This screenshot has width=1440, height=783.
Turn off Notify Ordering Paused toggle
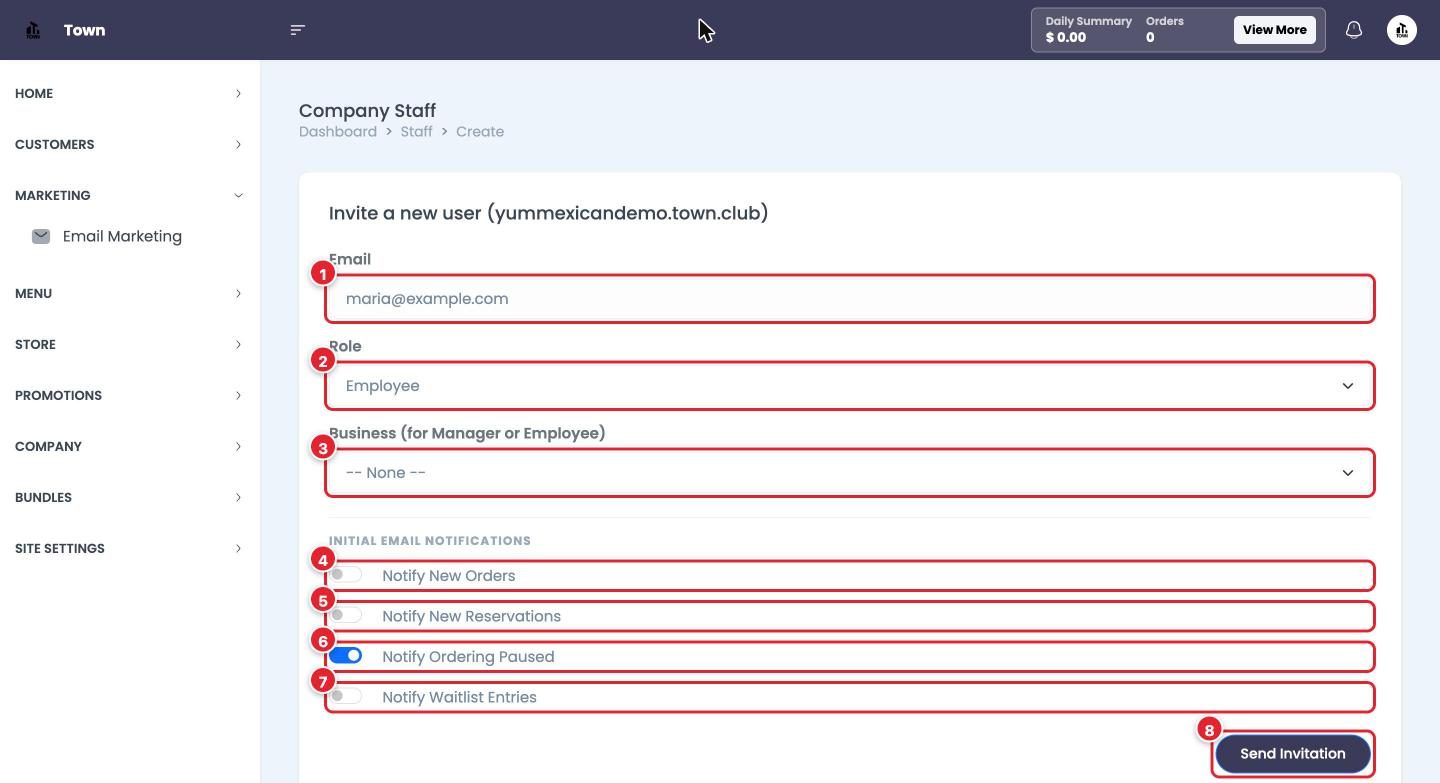click(x=346, y=656)
